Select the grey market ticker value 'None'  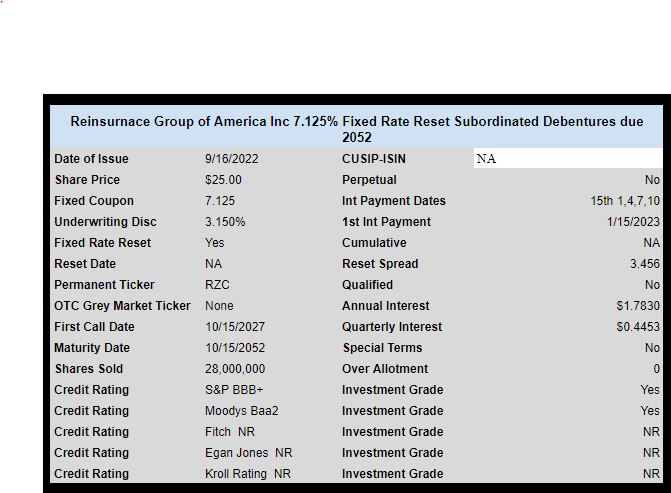(219, 306)
